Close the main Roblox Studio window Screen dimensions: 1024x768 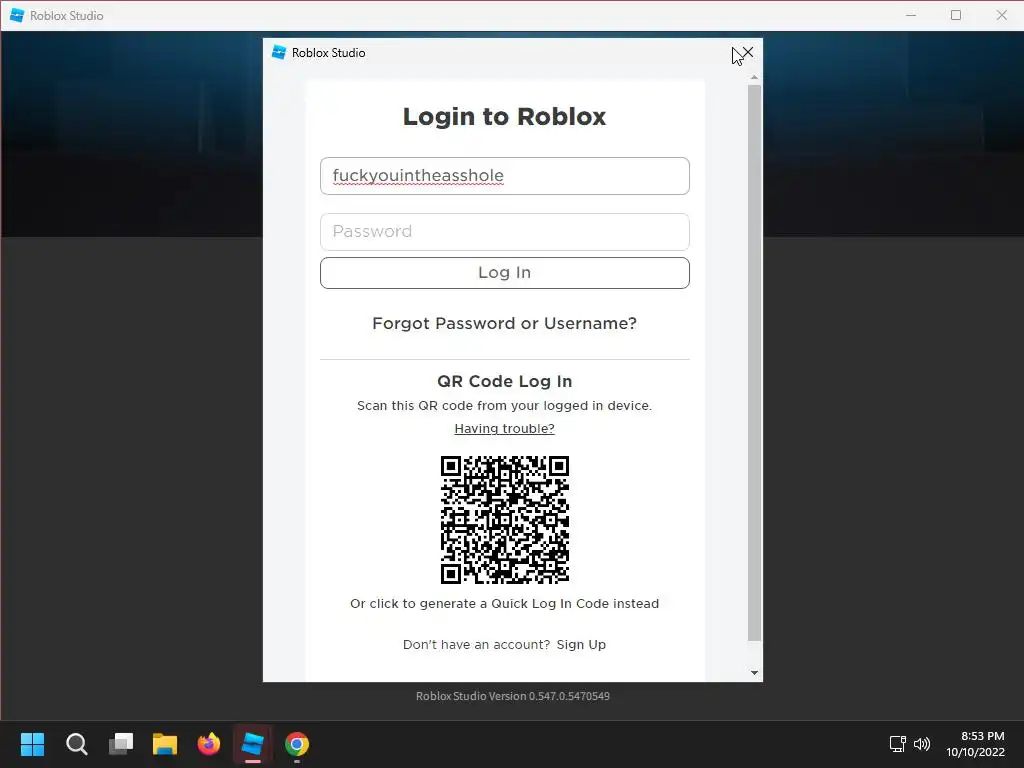[x=1001, y=15]
